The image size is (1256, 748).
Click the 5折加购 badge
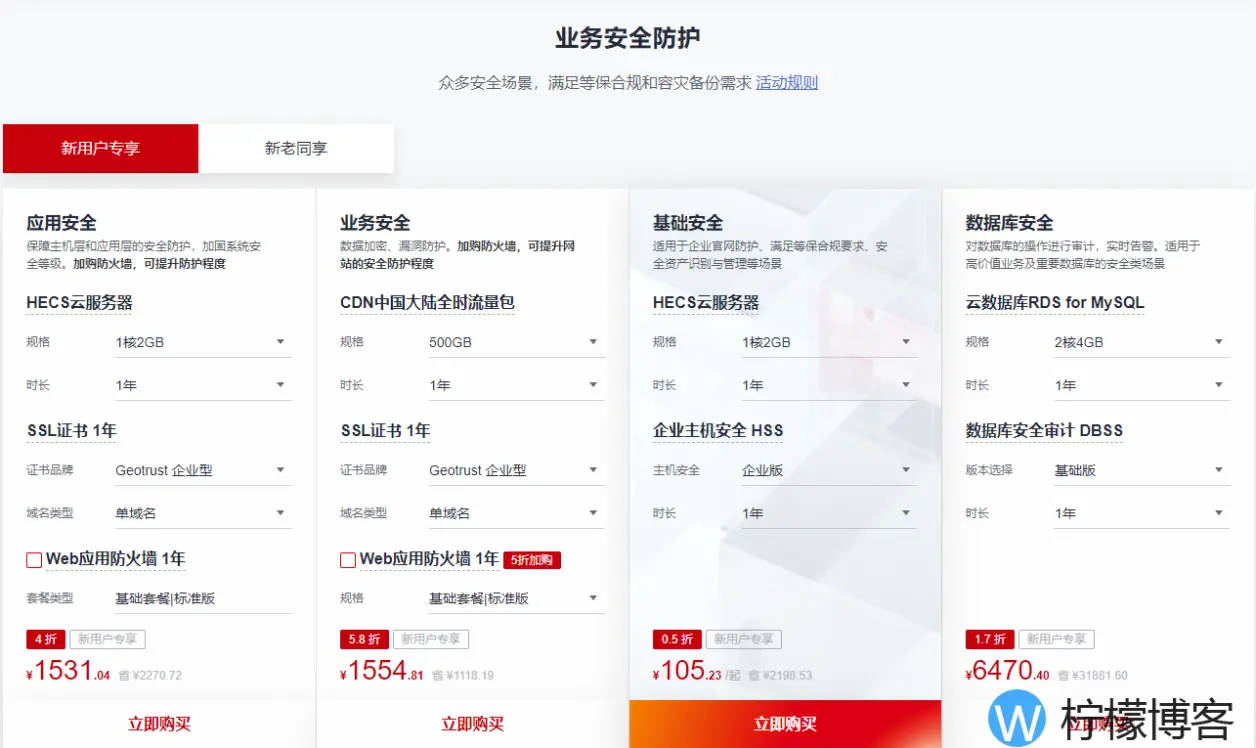tap(532, 560)
